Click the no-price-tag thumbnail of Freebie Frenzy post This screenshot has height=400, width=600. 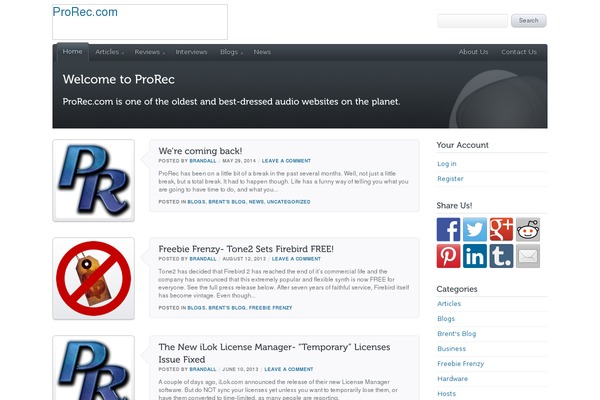pyautogui.click(x=93, y=278)
